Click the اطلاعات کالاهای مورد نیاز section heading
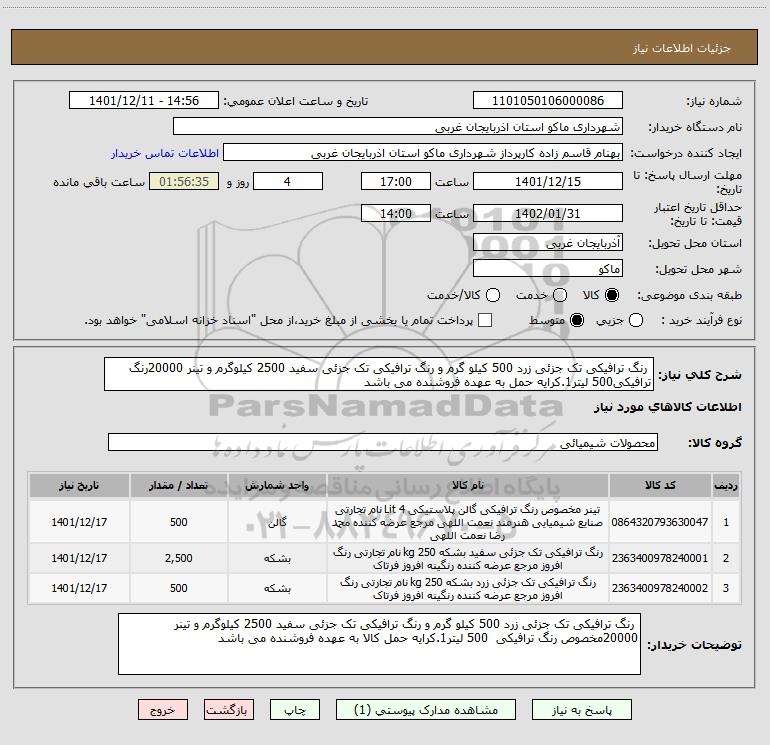The image size is (770, 745). coord(667,407)
